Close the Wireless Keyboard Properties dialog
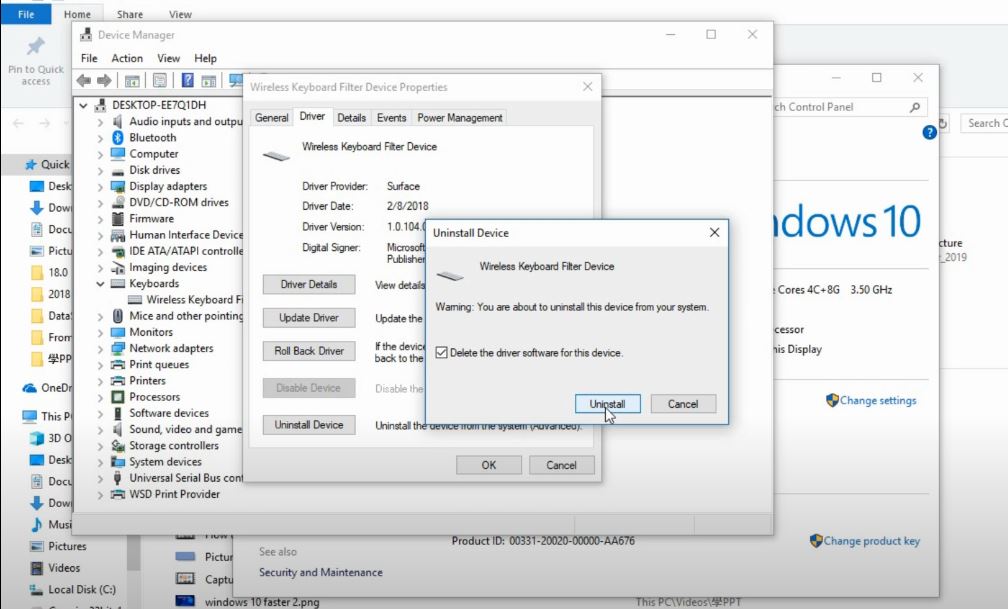 (588, 86)
